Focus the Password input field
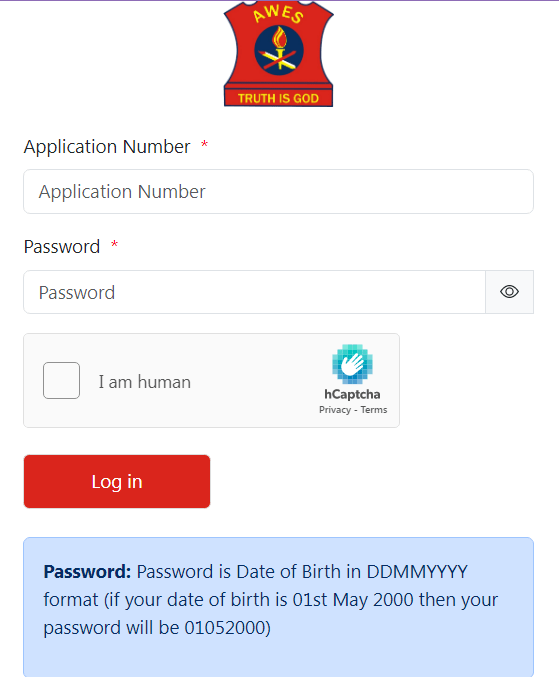The width and height of the screenshot is (559, 677). pyautogui.click(x=255, y=292)
